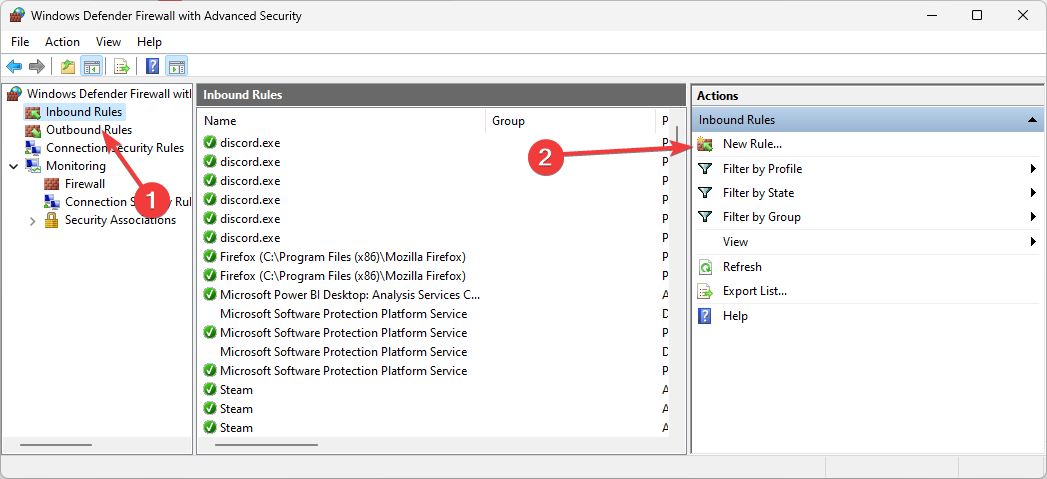Click the Export List toolbar icon
Screen dimensions: 1047x479
[121, 66]
